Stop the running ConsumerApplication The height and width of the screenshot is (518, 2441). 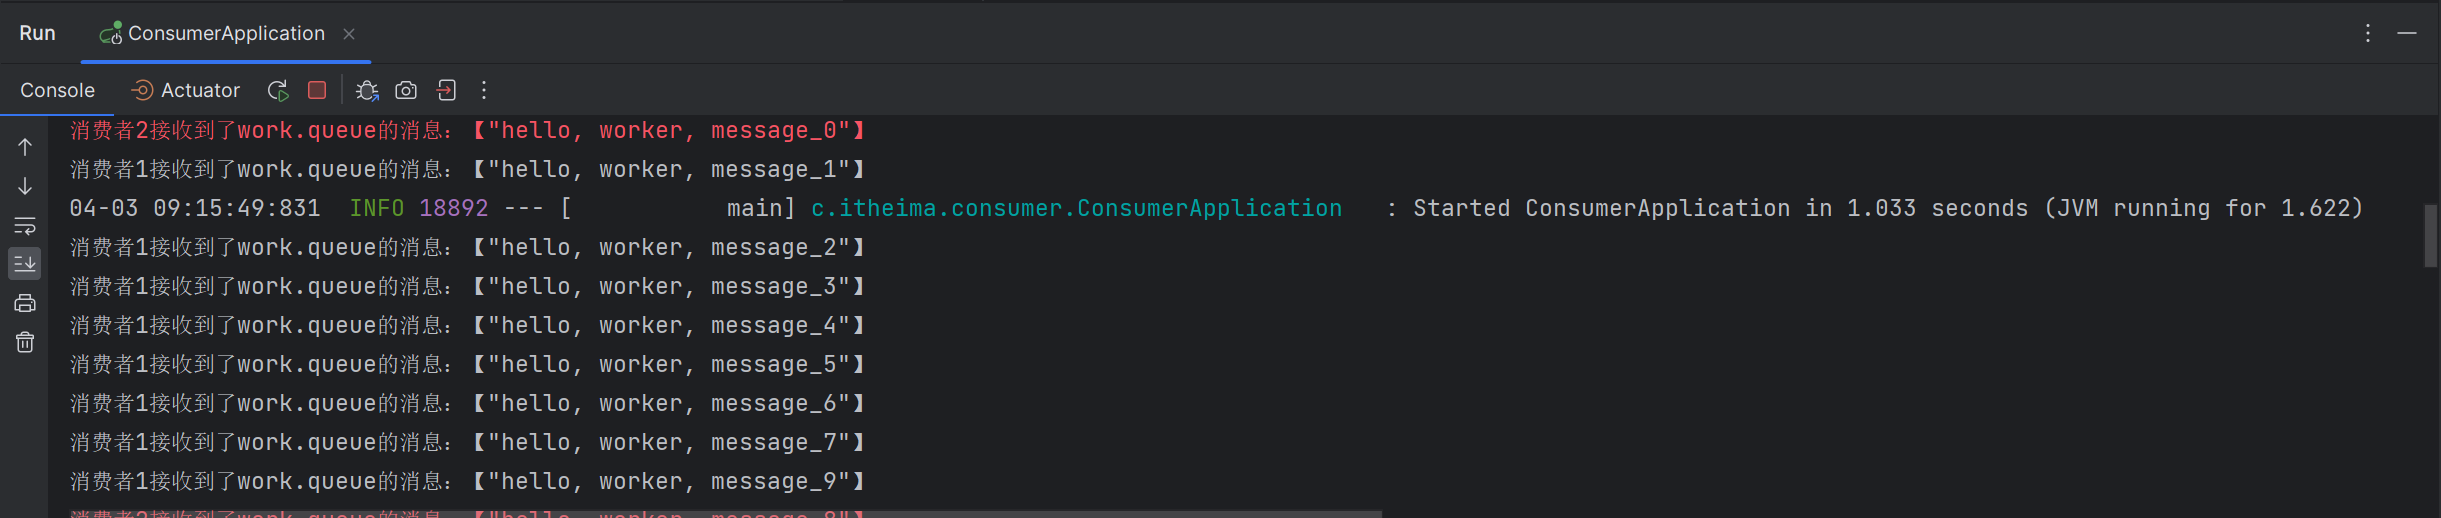pyautogui.click(x=317, y=91)
